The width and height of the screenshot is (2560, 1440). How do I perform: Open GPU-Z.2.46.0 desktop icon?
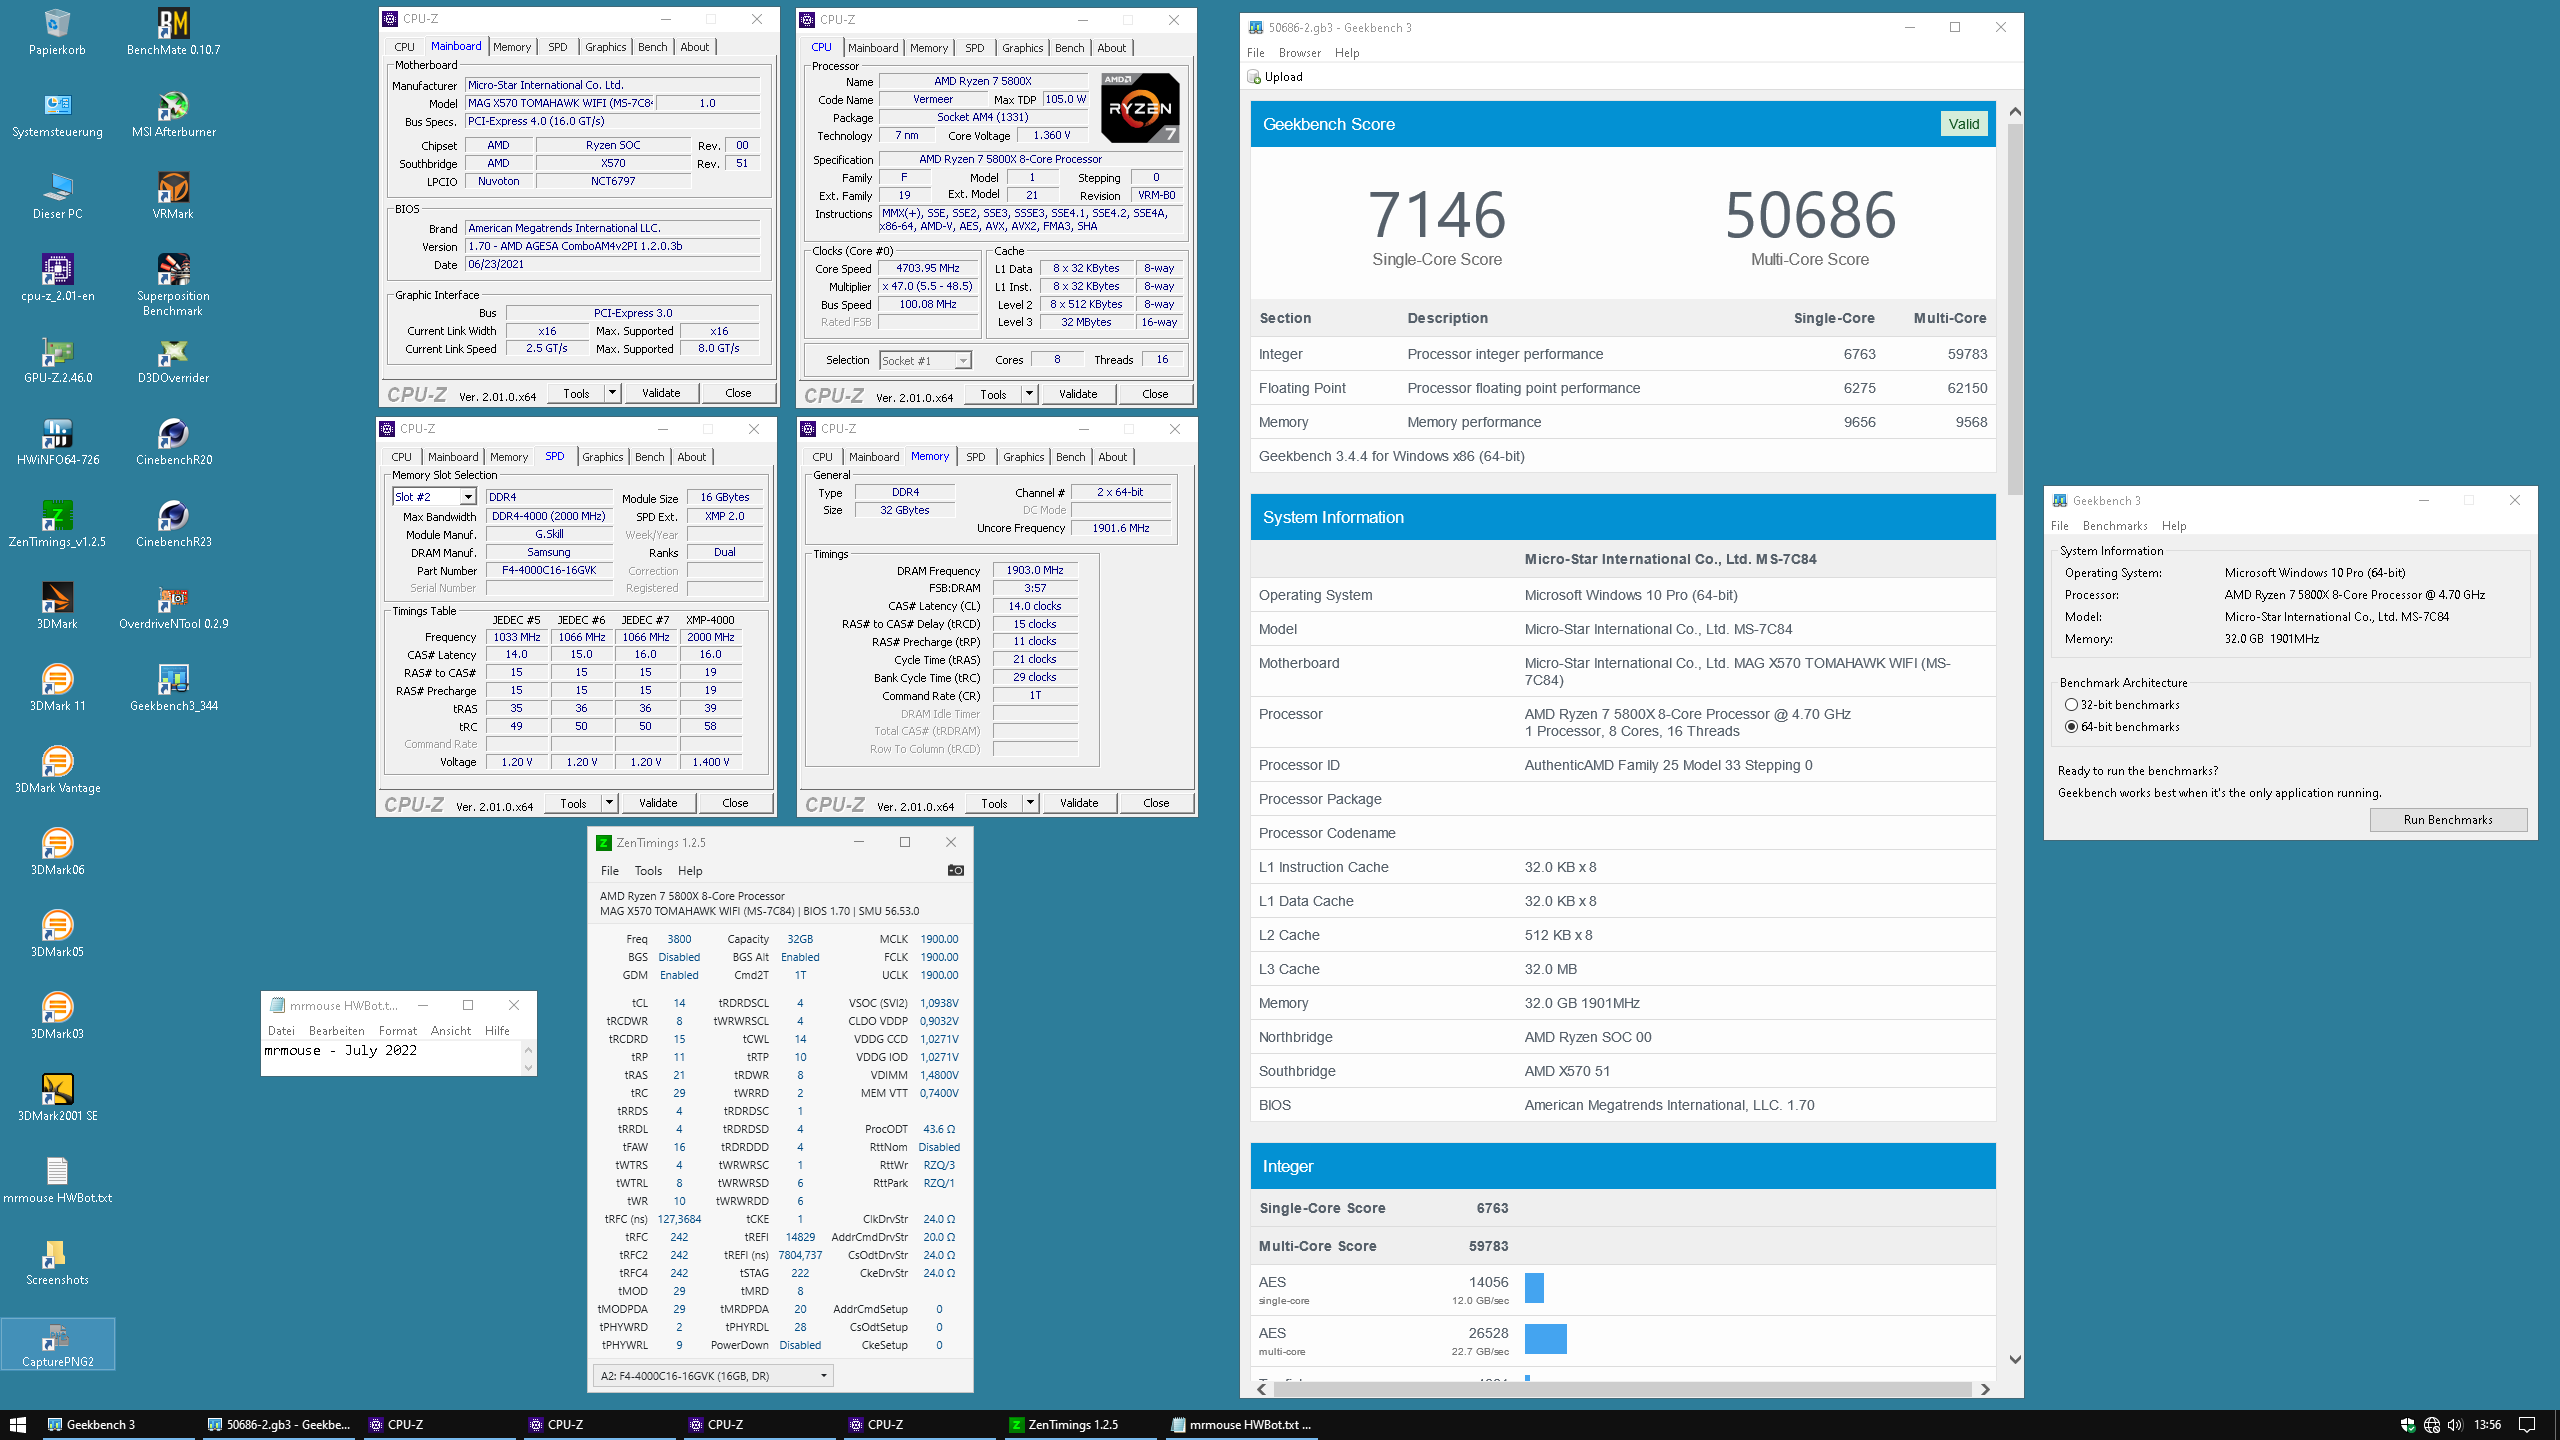(x=57, y=360)
